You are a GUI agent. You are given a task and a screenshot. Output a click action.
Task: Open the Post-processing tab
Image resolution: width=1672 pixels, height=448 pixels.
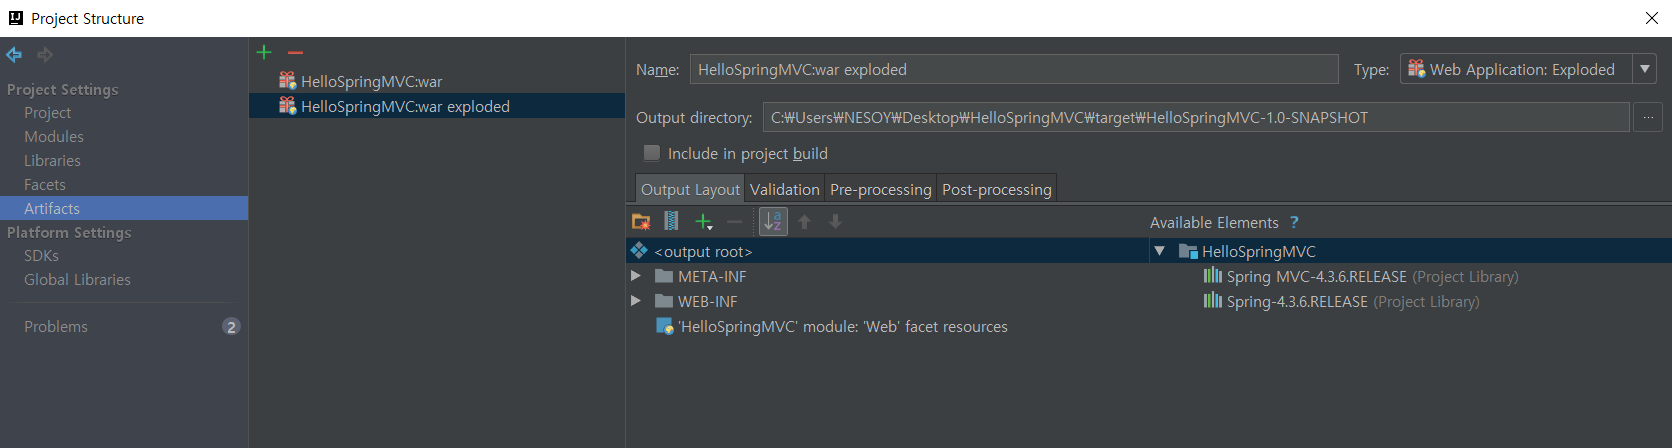[997, 189]
